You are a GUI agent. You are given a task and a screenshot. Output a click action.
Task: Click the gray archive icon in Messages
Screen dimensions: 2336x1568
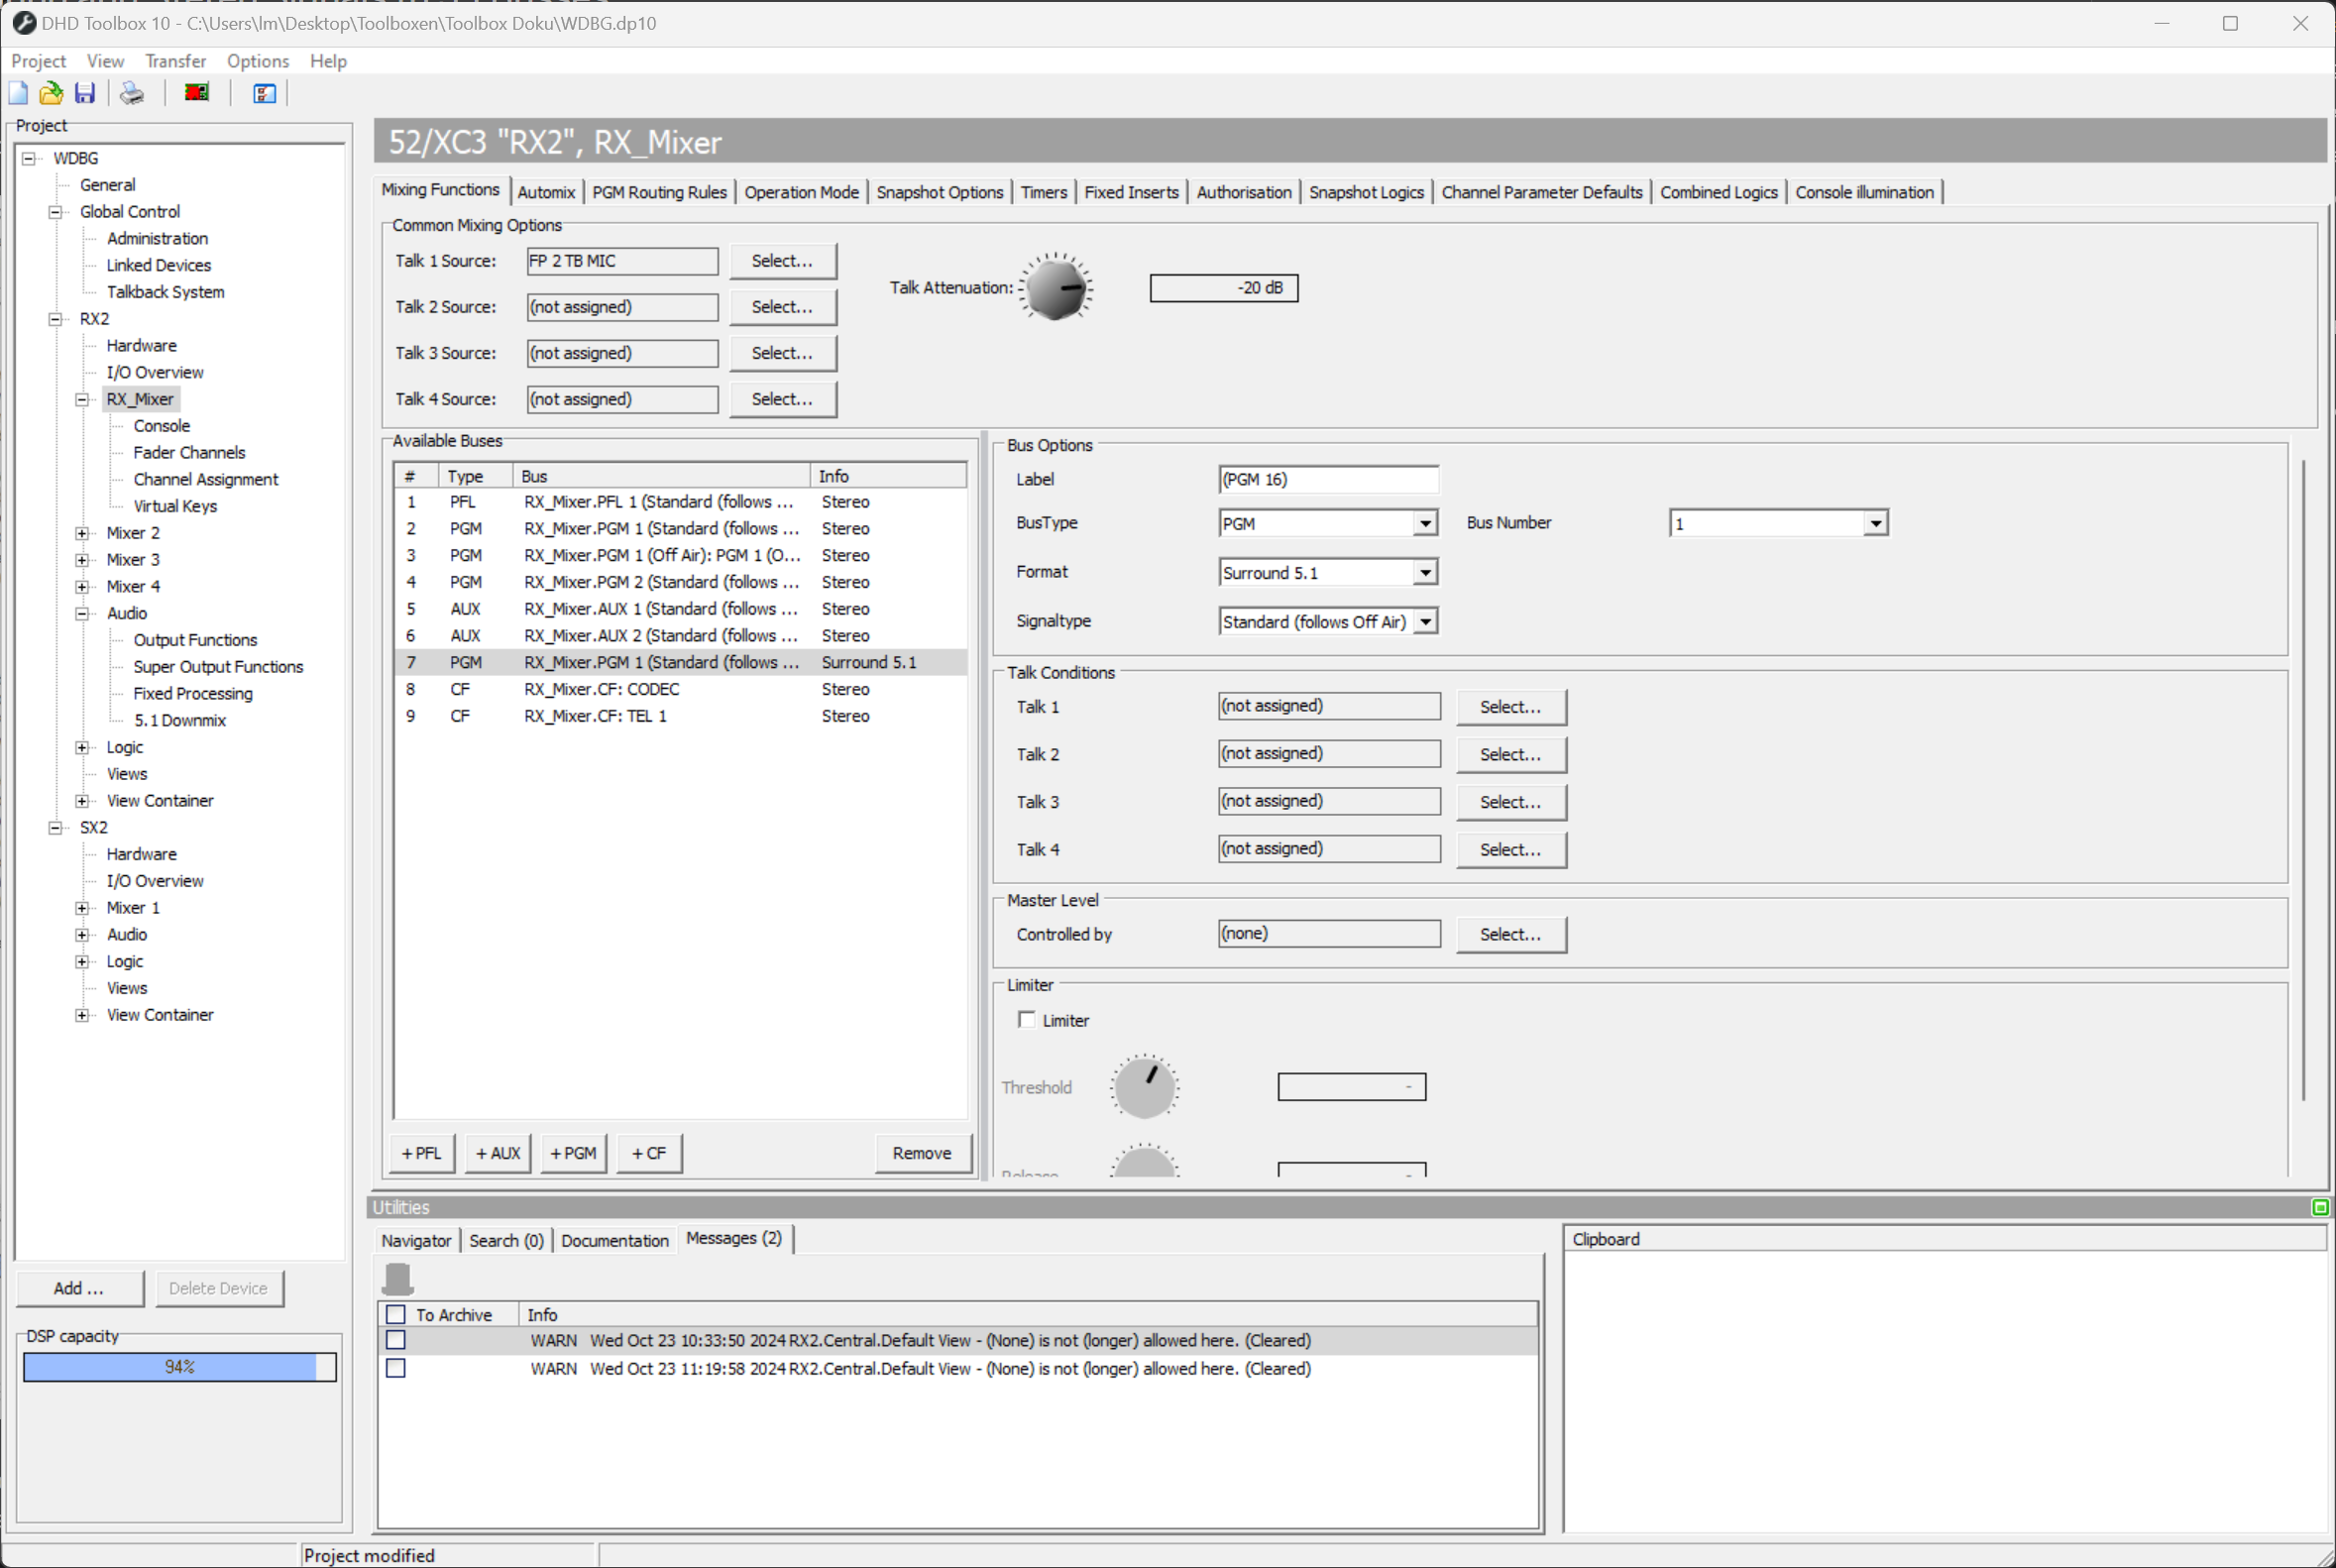coord(398,1279)
